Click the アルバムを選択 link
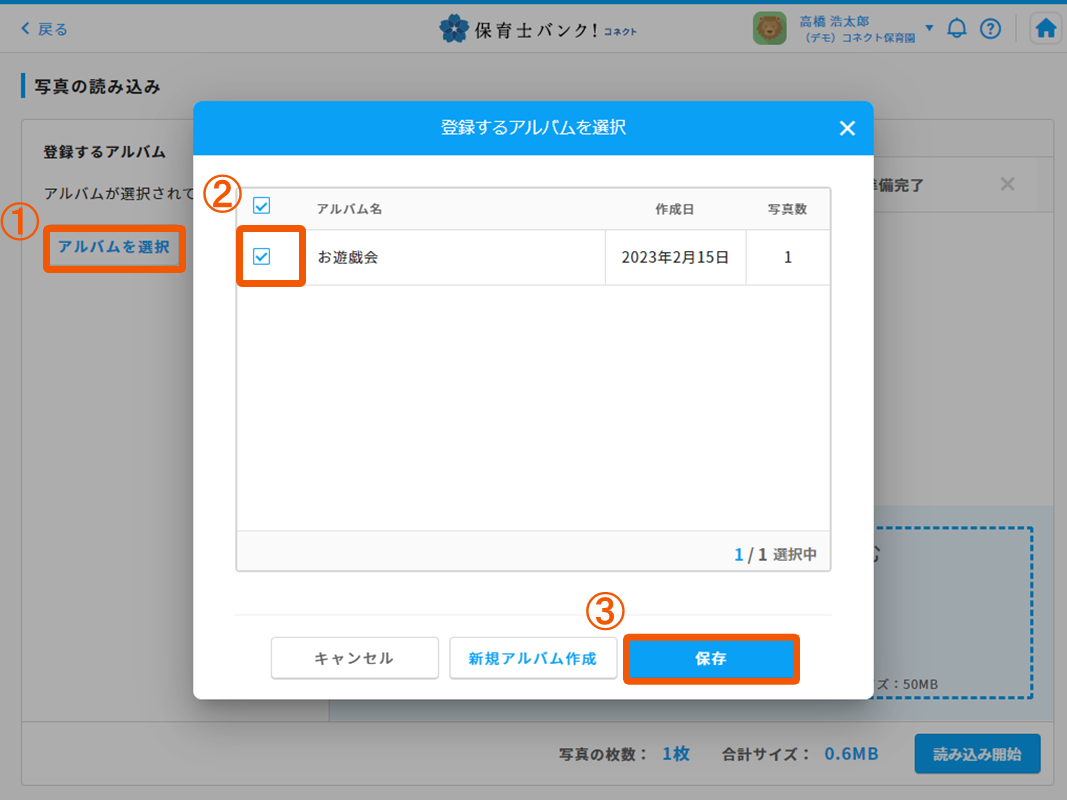The height and width of the screenshot is (800, 1067). pos(114,247)
